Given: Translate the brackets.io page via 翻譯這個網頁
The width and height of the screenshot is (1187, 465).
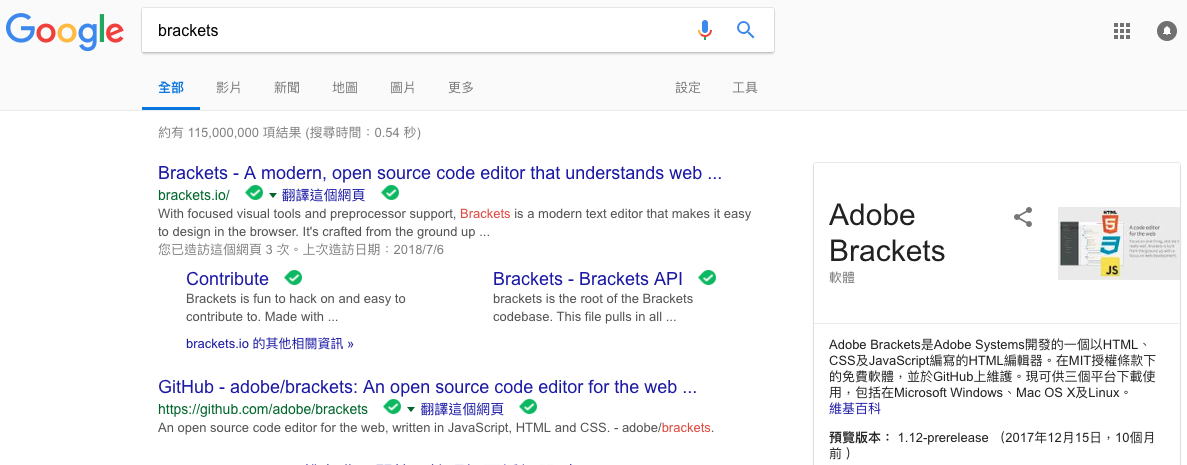Looking at the screenshot, I should 324,195.
